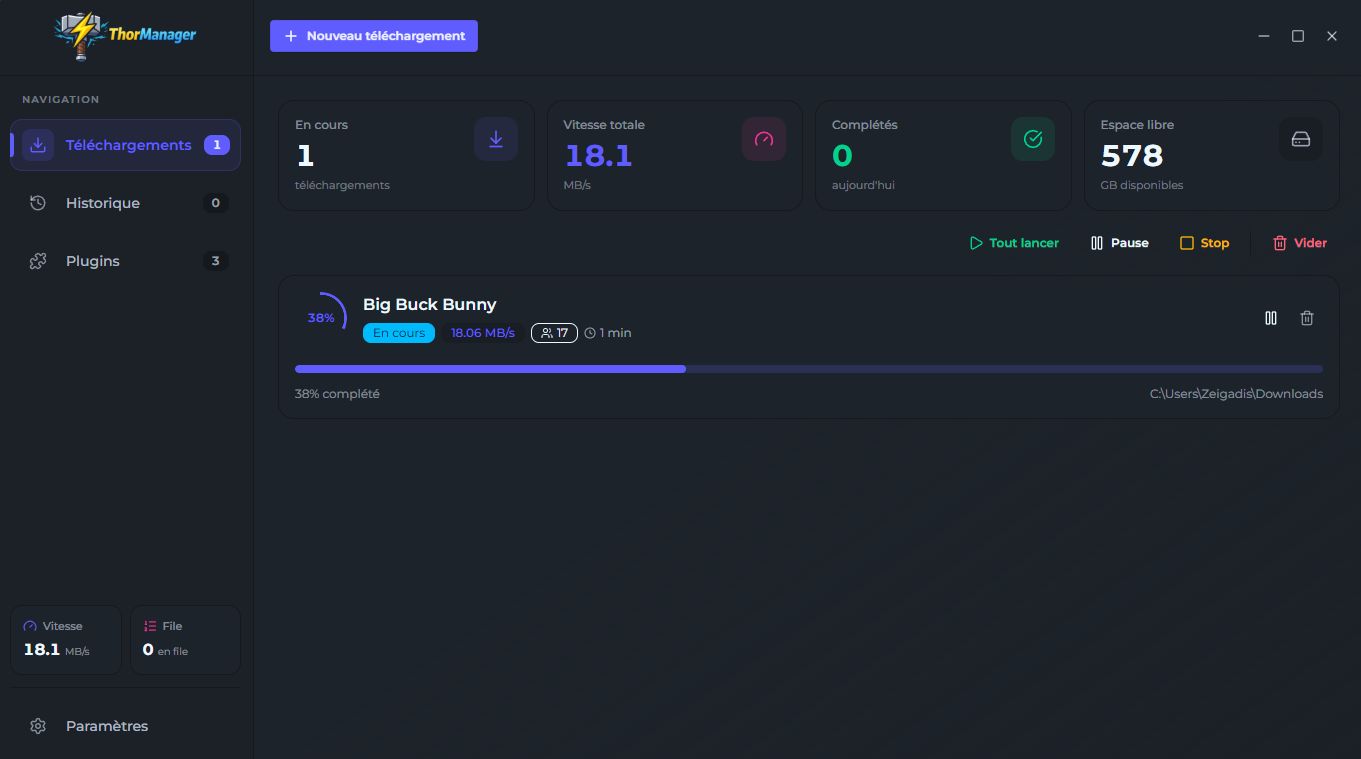Click the 18.06 MB/s download speed

click(483, 333)
